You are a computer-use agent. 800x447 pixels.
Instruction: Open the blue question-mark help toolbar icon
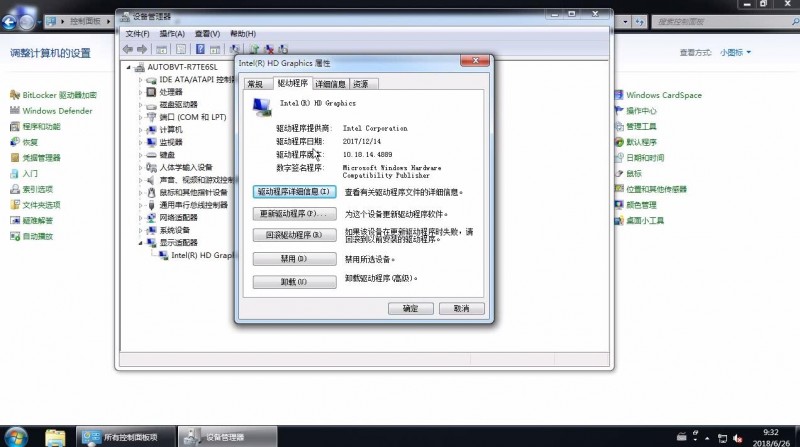pos(200,49)
